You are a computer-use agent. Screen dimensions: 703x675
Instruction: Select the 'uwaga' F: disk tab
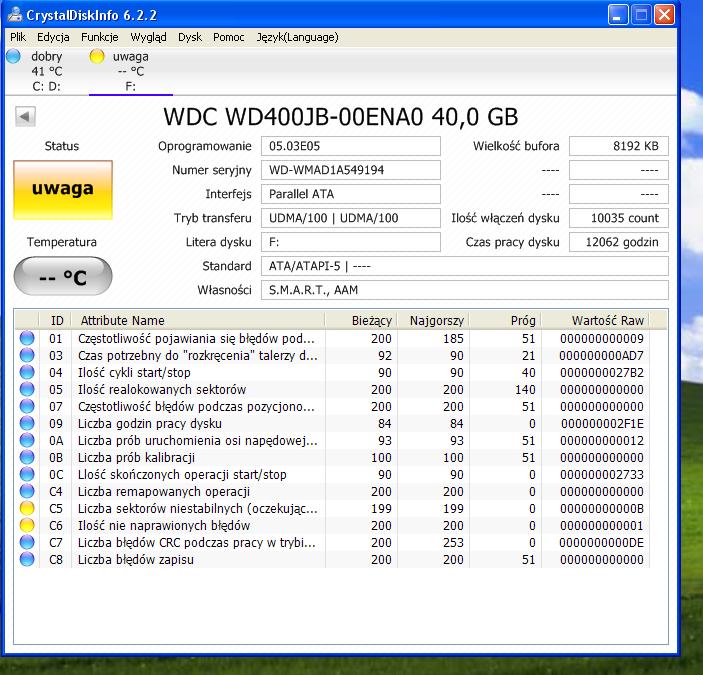[130, 71]
